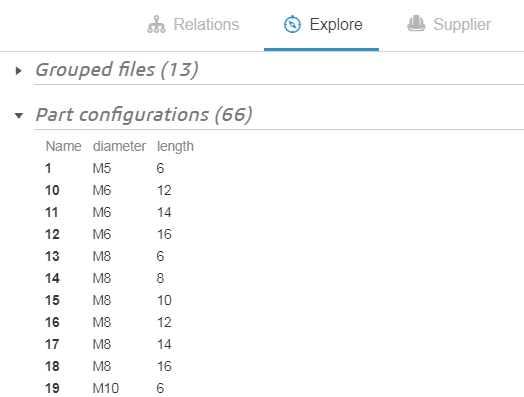Image resolution: width=524 pixels, height=397 pixels.
Task: Select configuration 15 with M8 length 10
Action: (x=119, y=300)
